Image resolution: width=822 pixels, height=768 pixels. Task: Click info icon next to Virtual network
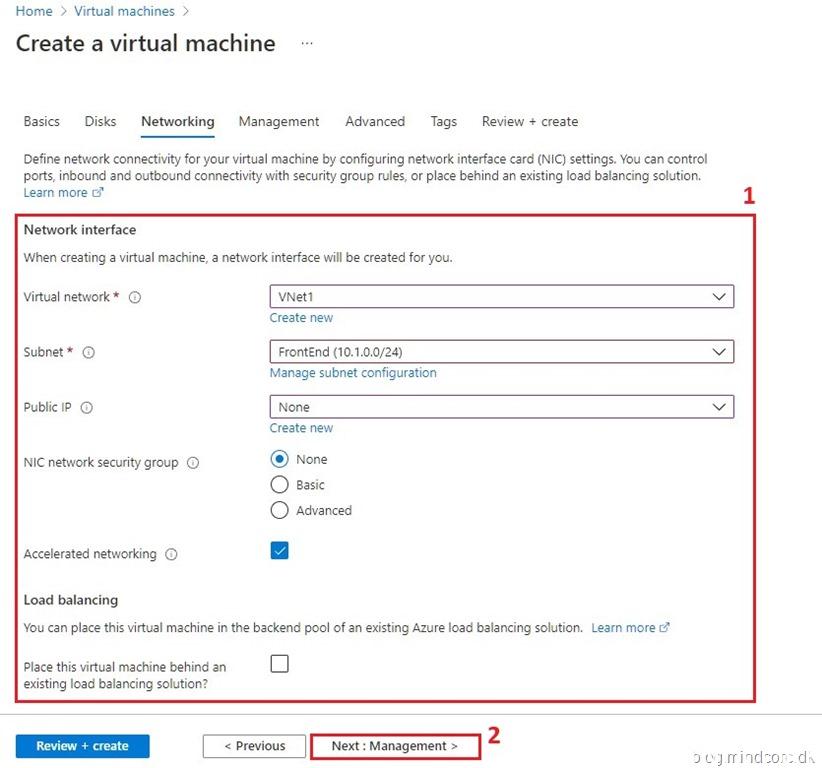(135, 298)
